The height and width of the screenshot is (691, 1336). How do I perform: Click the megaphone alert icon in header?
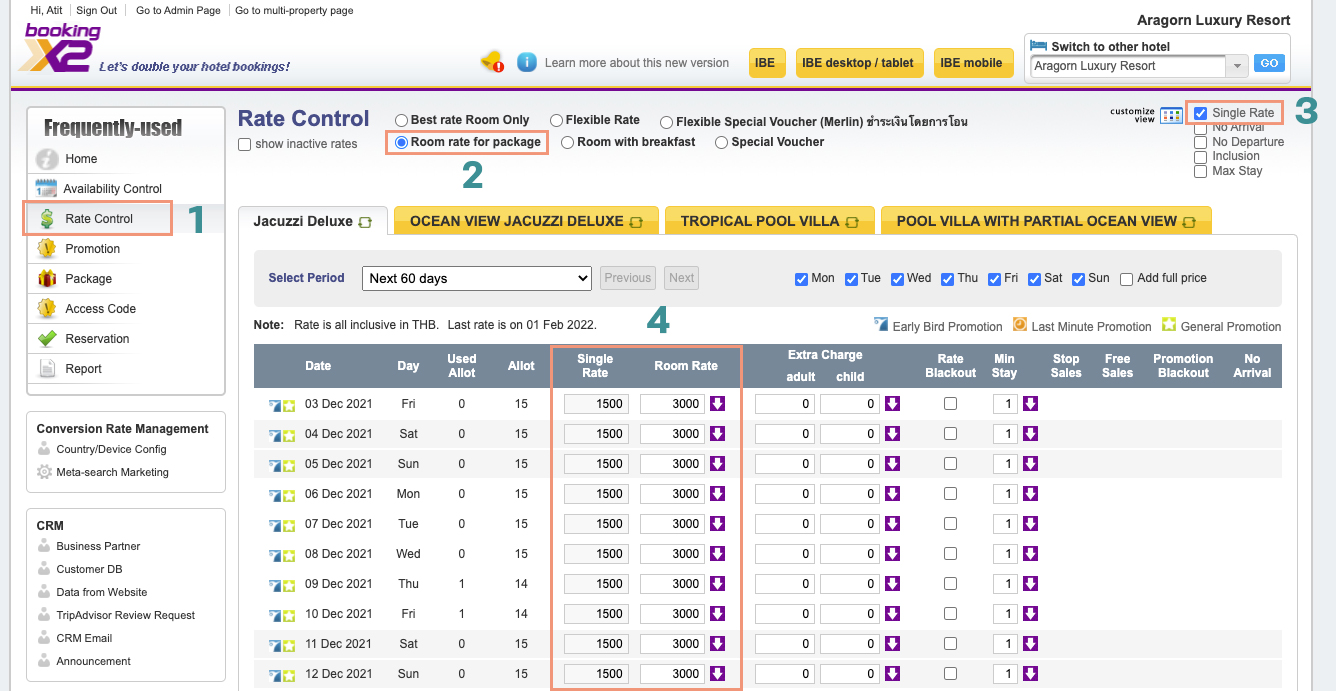pos(492,63)
